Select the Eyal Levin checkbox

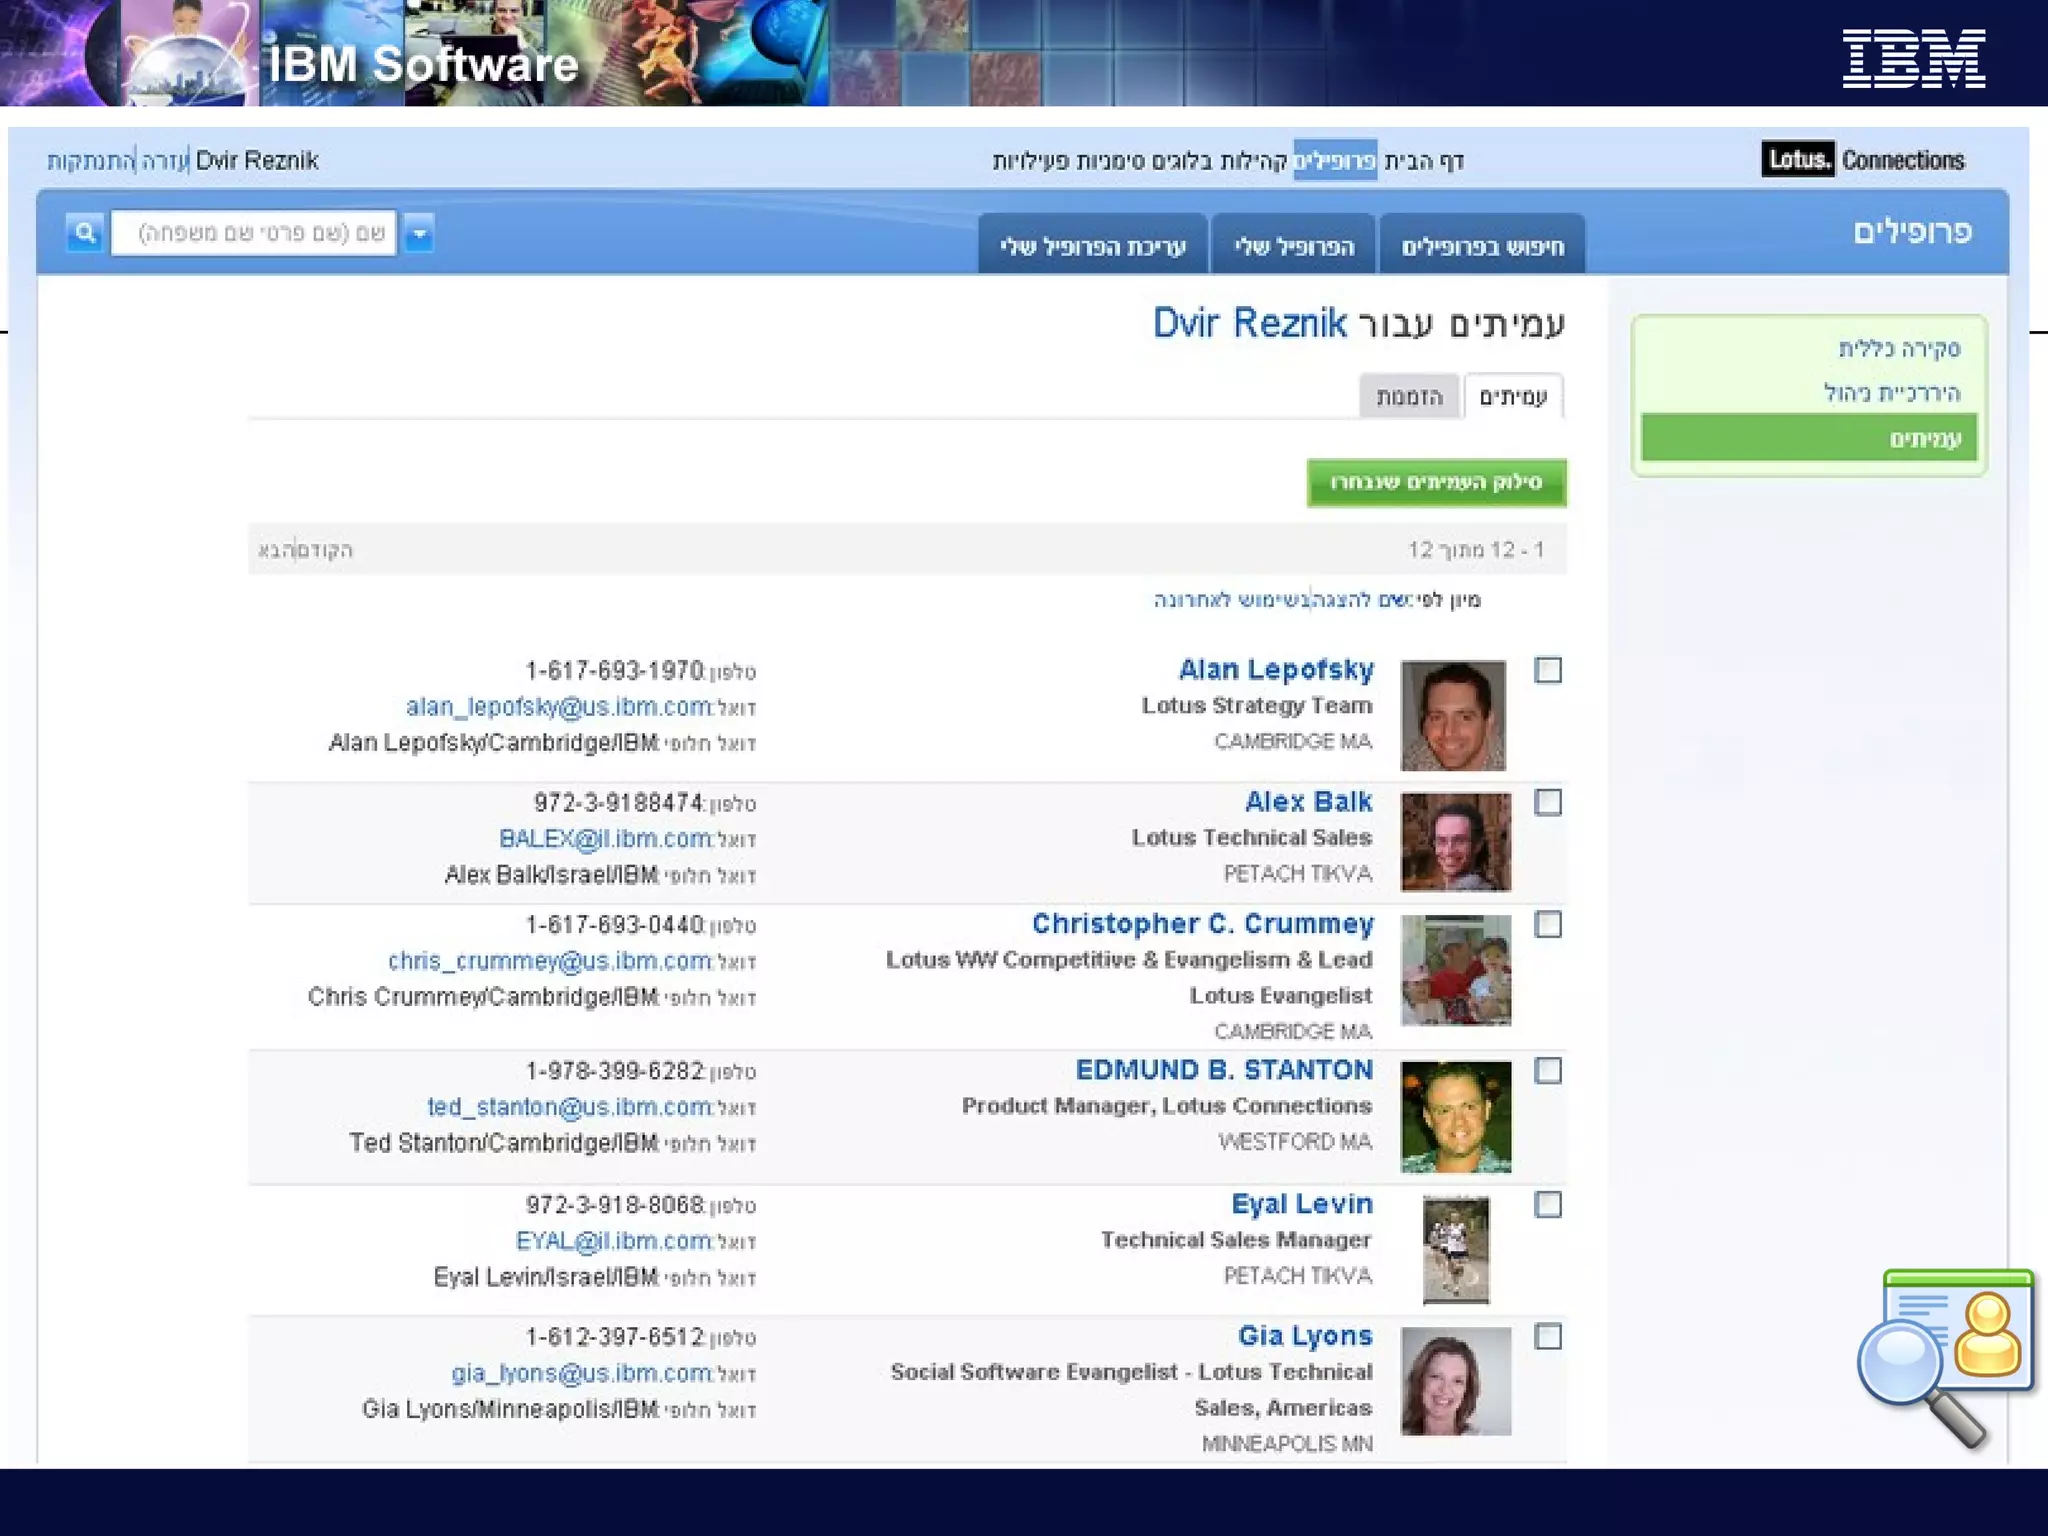(x=1547, y=1204)
